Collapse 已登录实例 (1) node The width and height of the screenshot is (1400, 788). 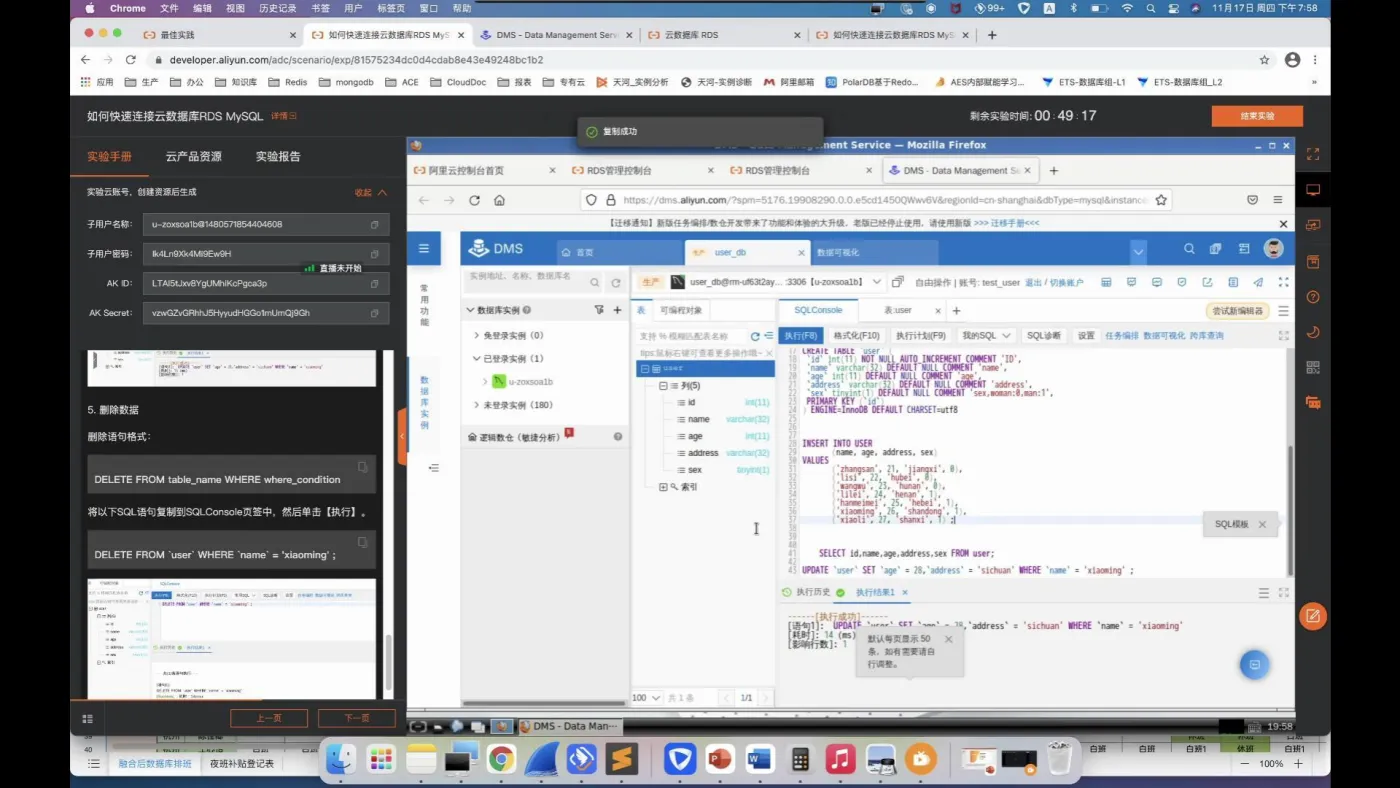coord(477,358)
